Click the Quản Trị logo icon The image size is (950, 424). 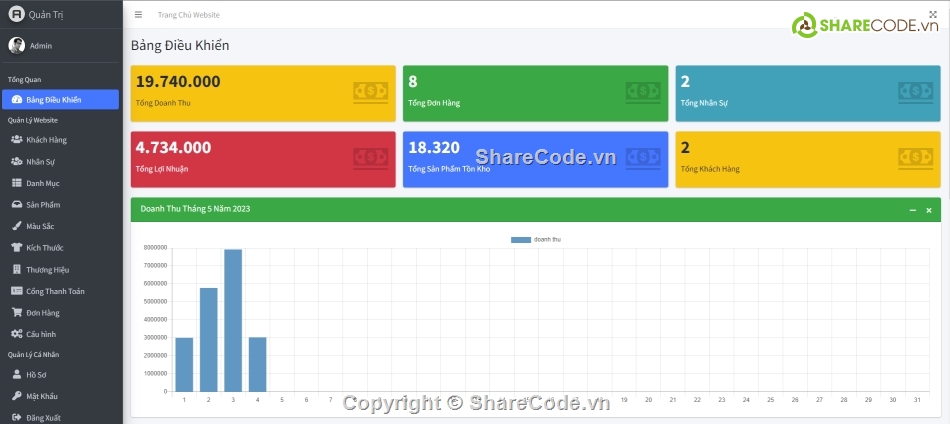[16, 15]
